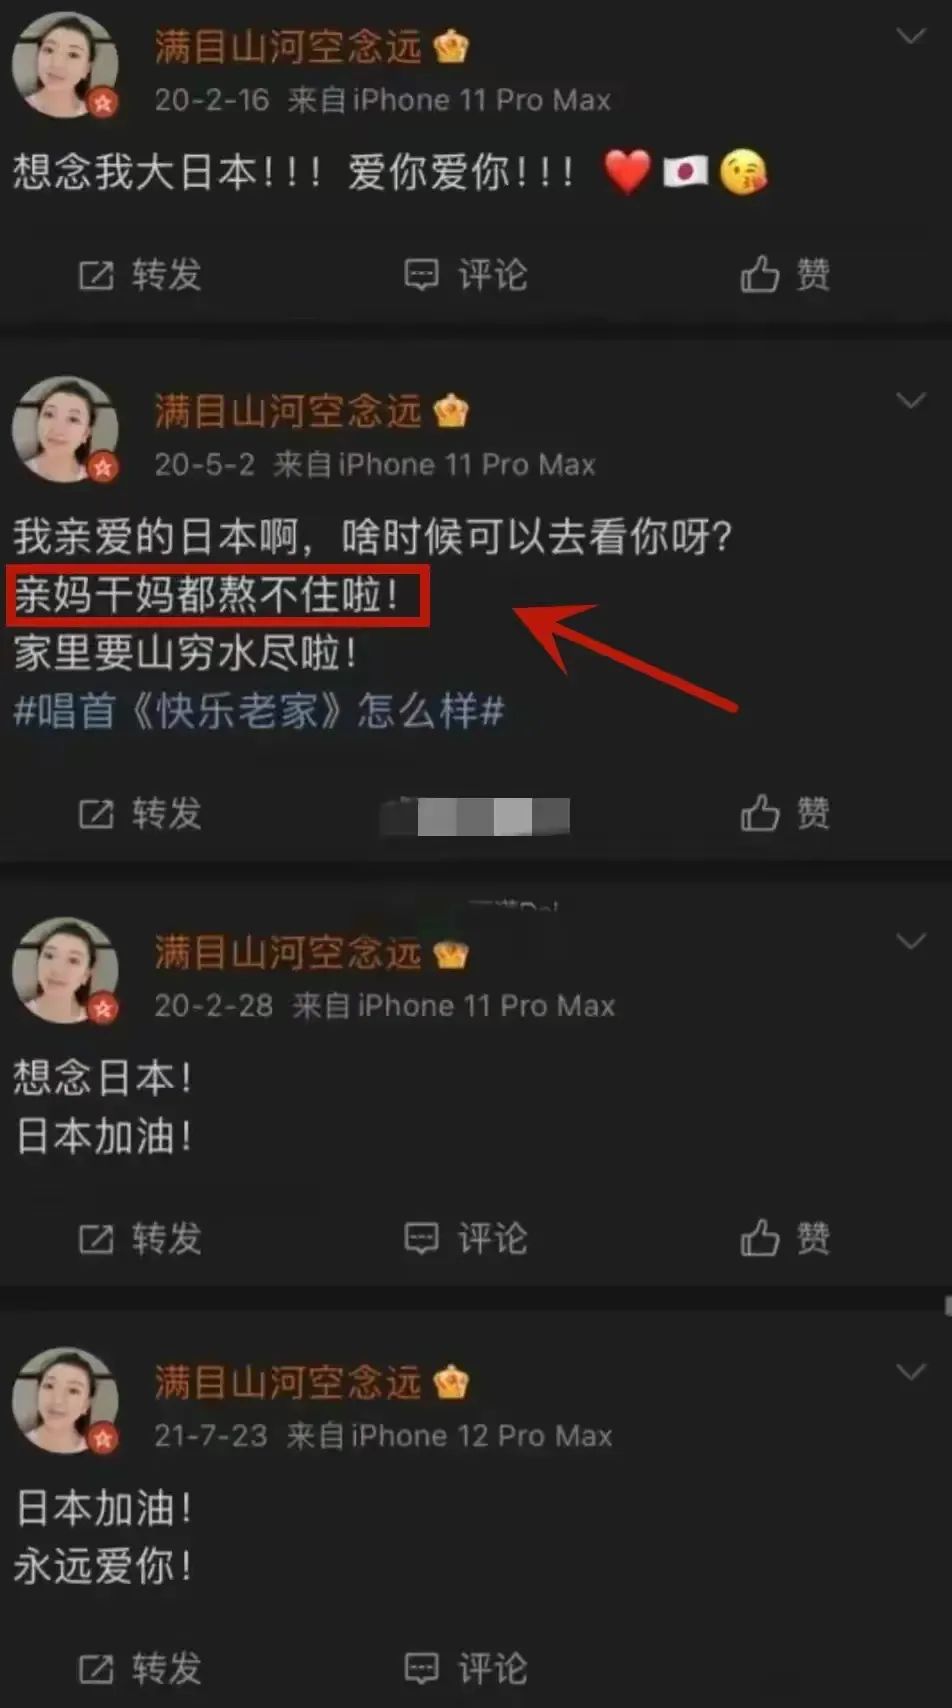This screenshot has height=1708, width=952.
Task: Repost the 20-2-16 post via 转发
Action: [140, 274]
